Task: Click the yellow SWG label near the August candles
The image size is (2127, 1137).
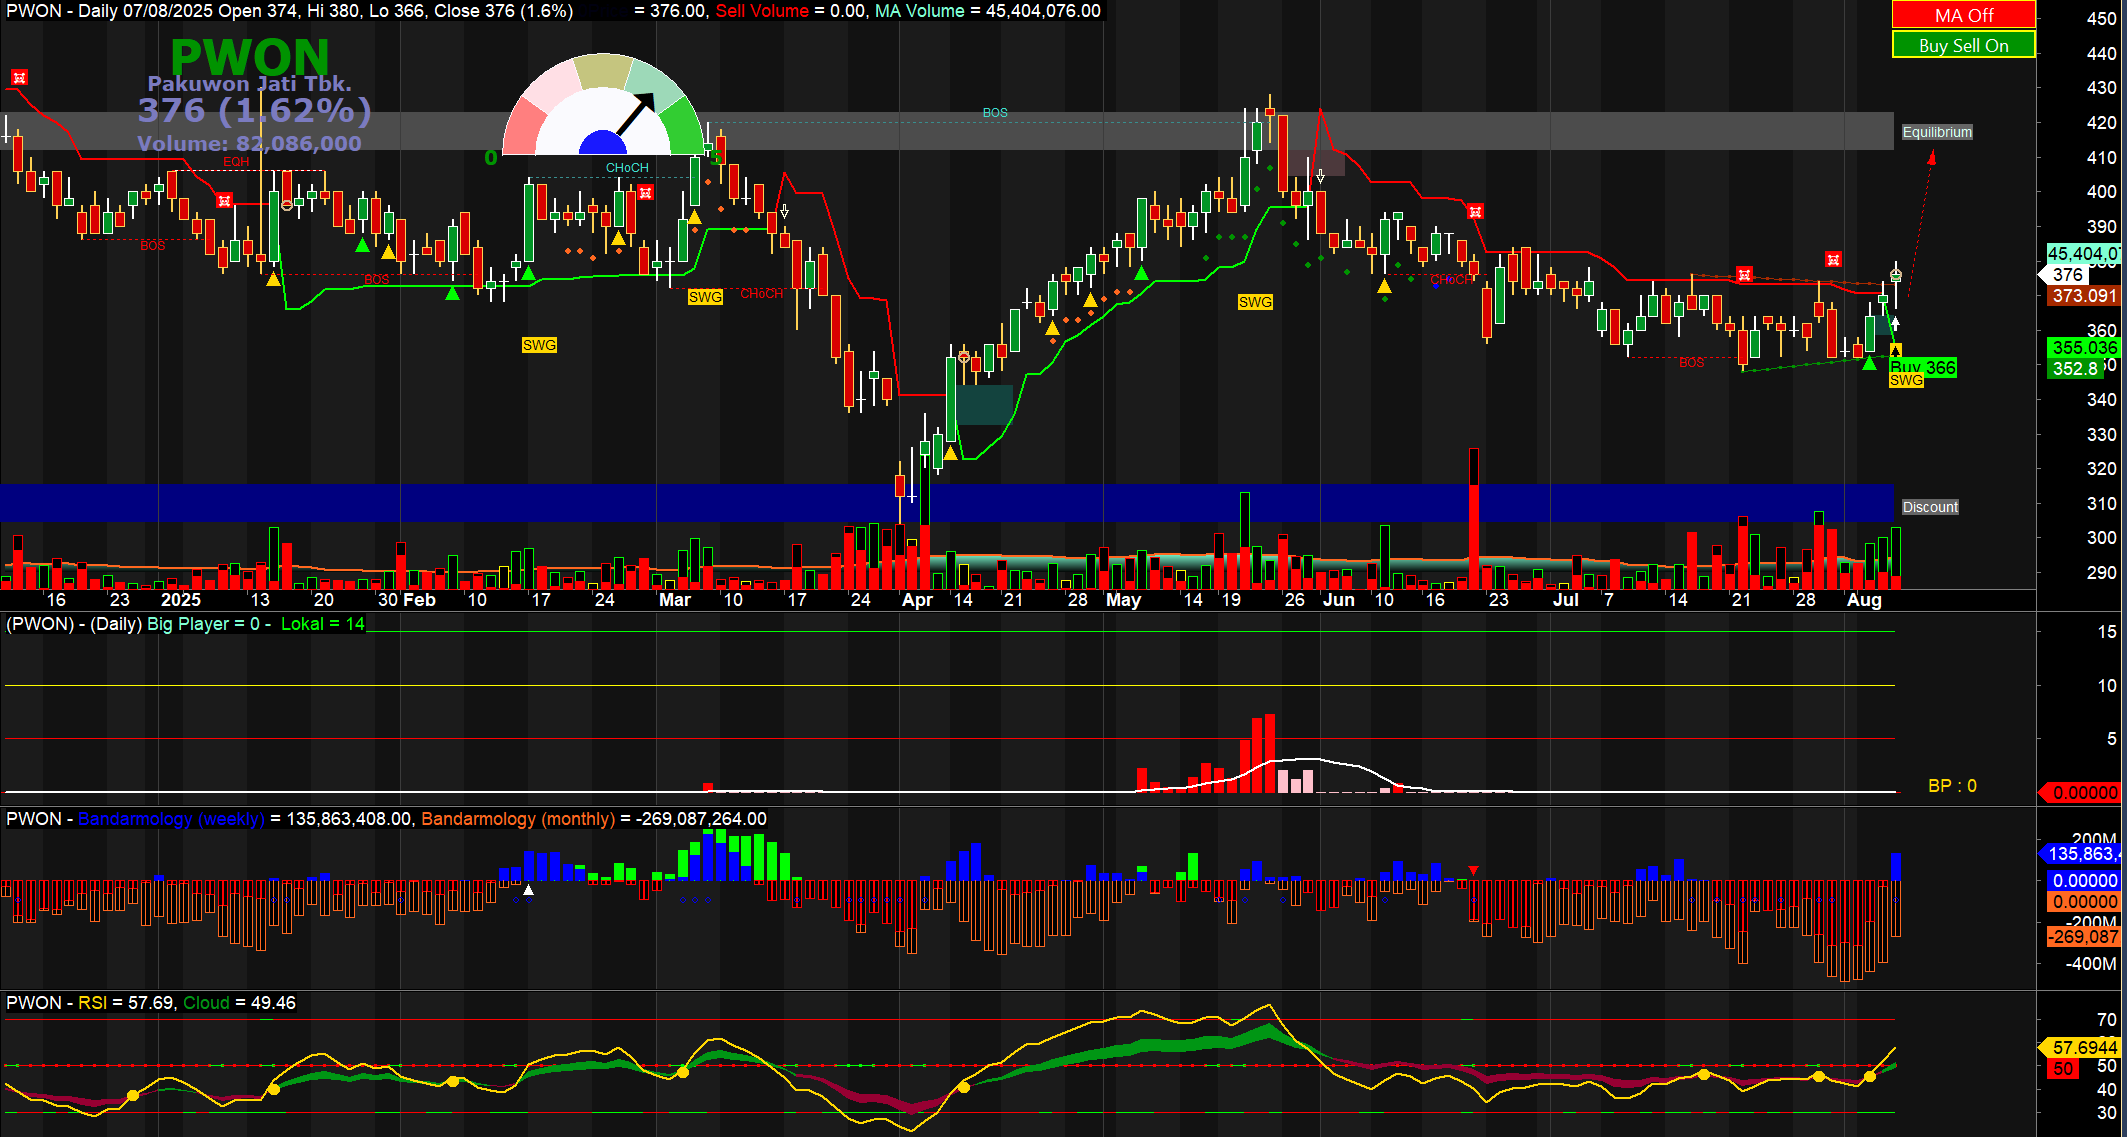Action: pyautogui.click(x=1906, y=380)
